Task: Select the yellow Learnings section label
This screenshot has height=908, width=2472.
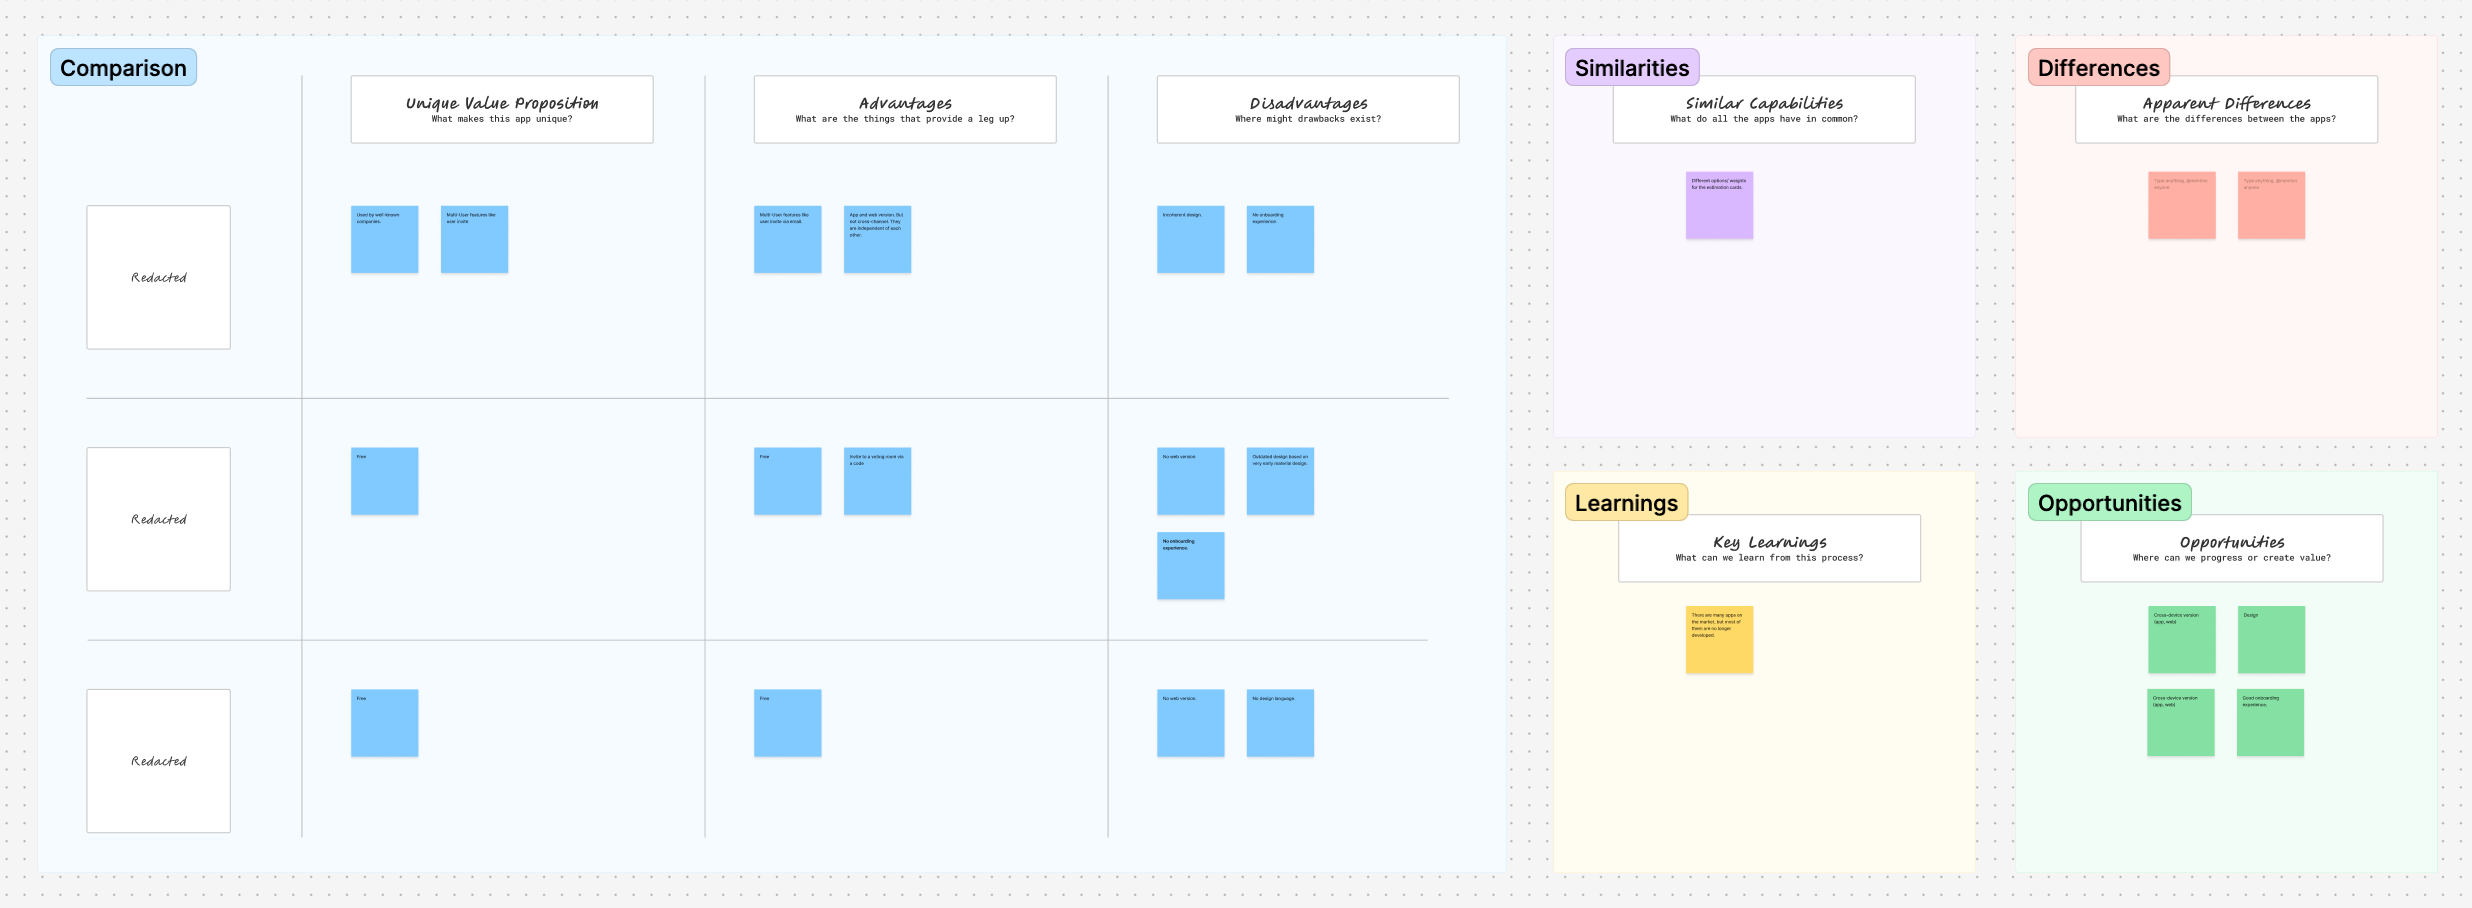Action: [x=1626, y=503]
